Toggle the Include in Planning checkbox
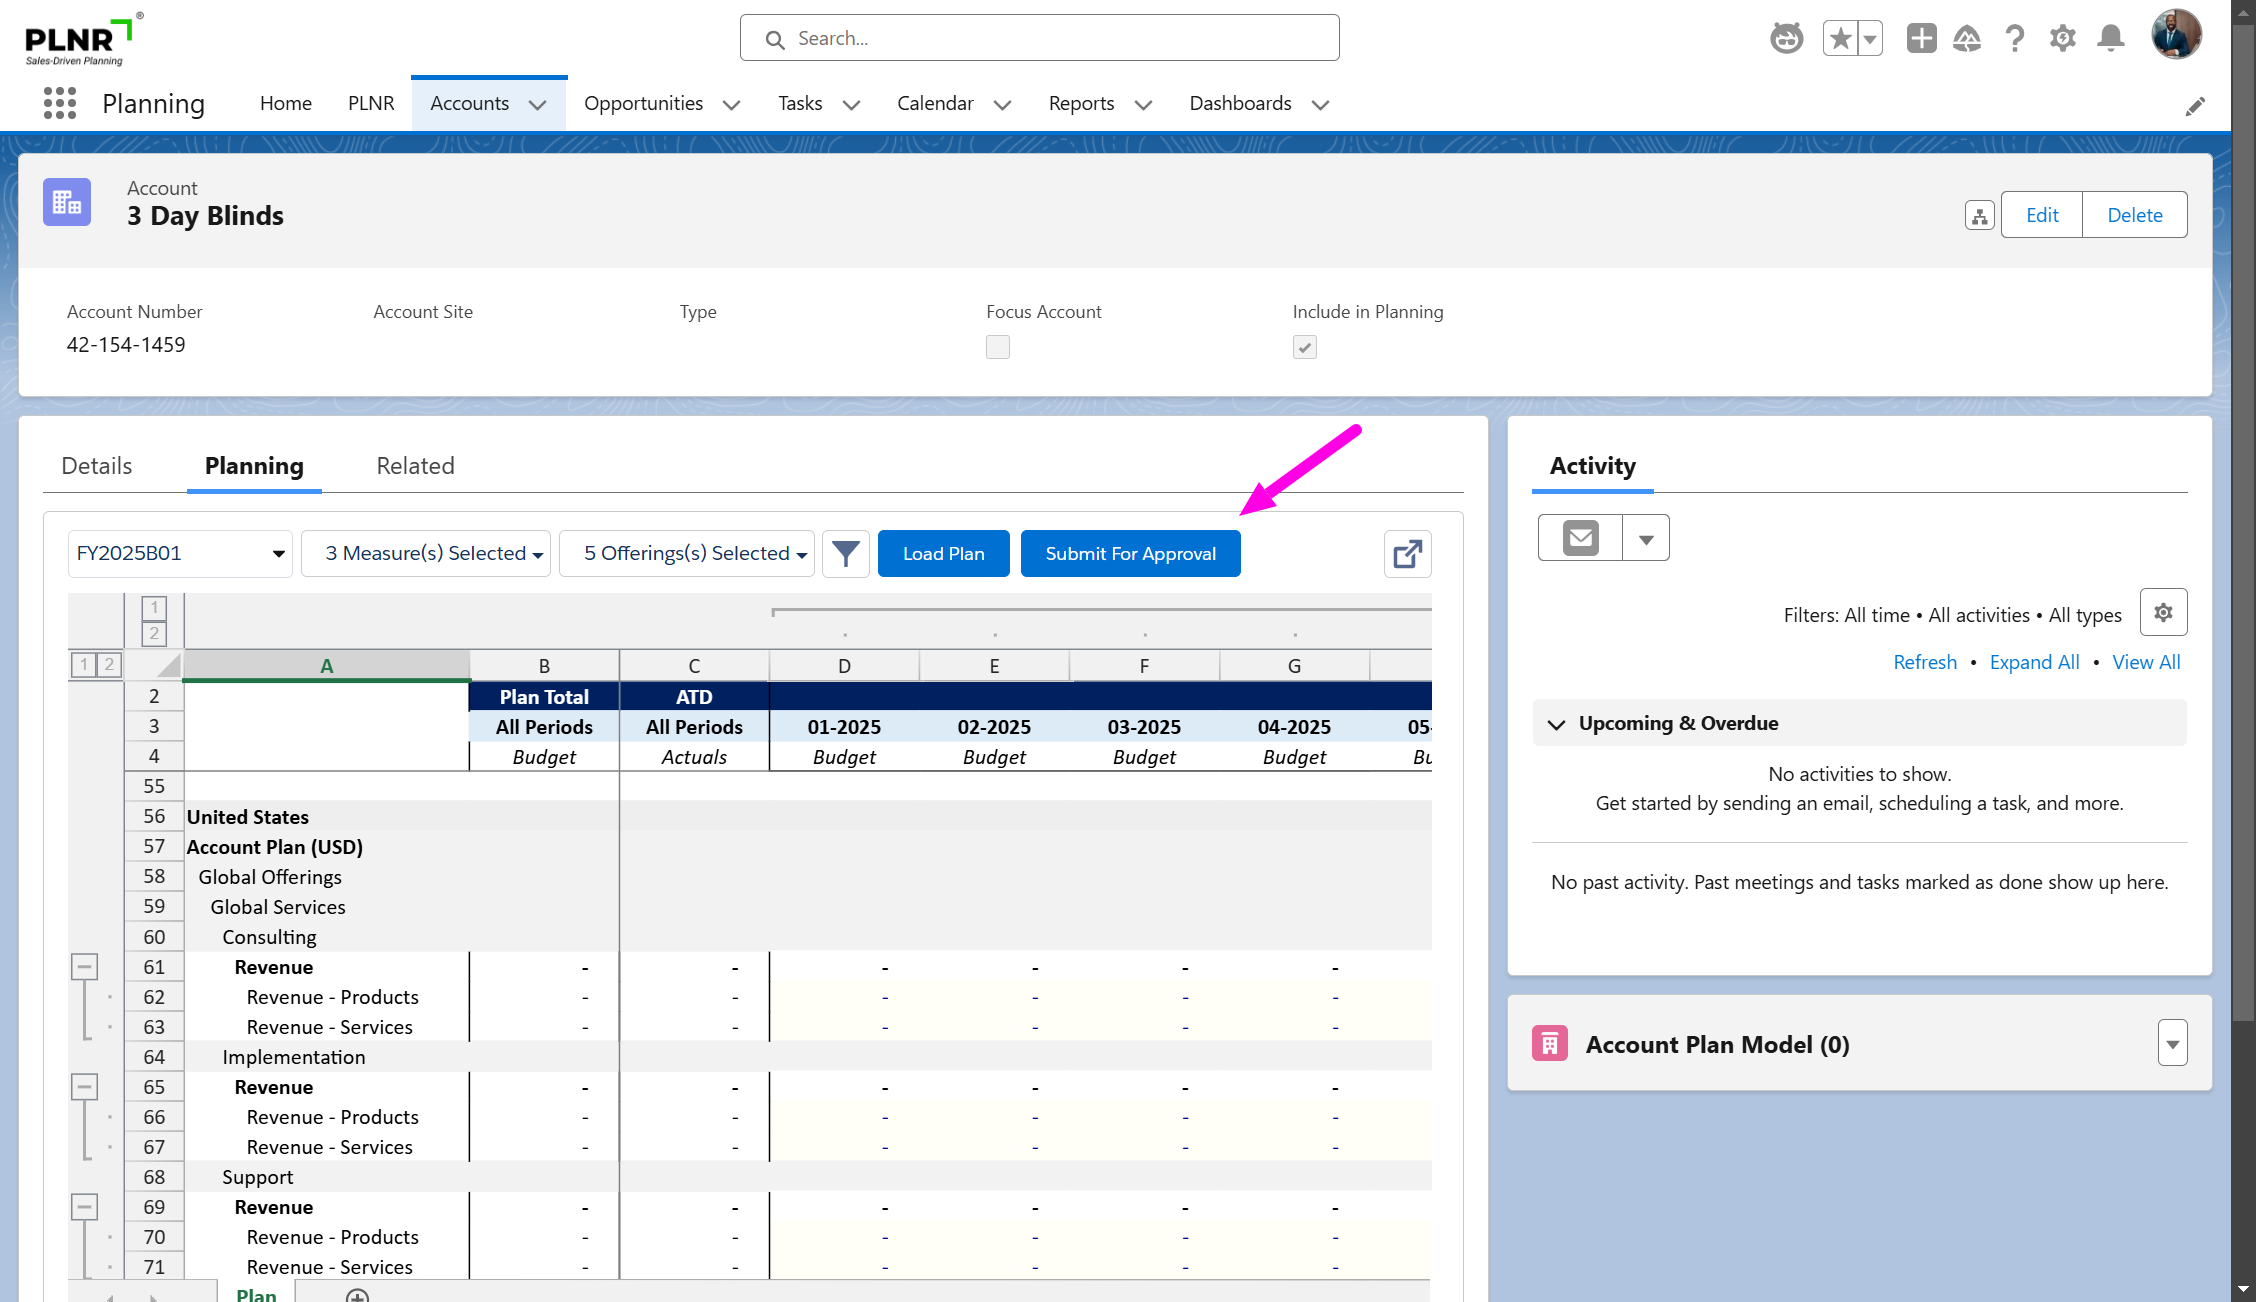This screenshot has height=1302, width=2256. 1304,347
